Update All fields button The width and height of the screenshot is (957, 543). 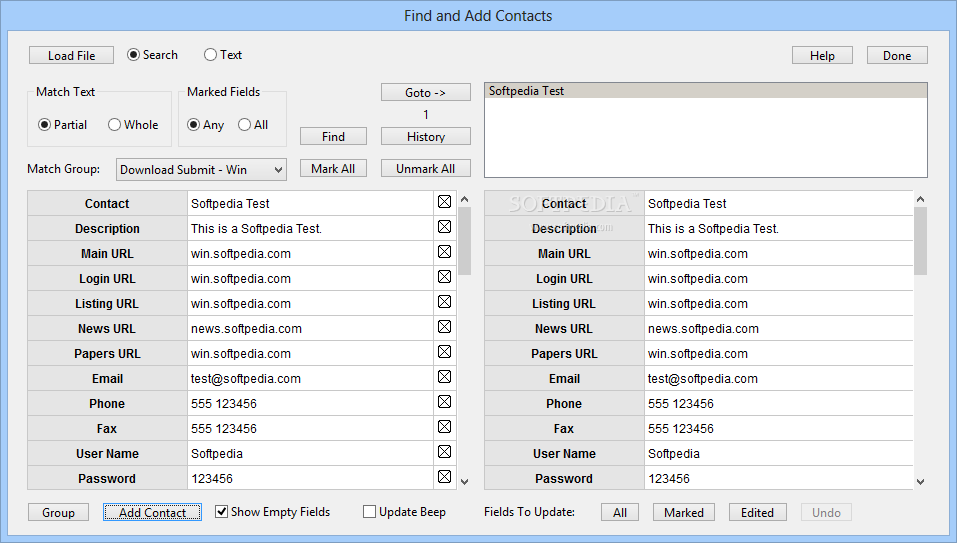click(620, 512)
